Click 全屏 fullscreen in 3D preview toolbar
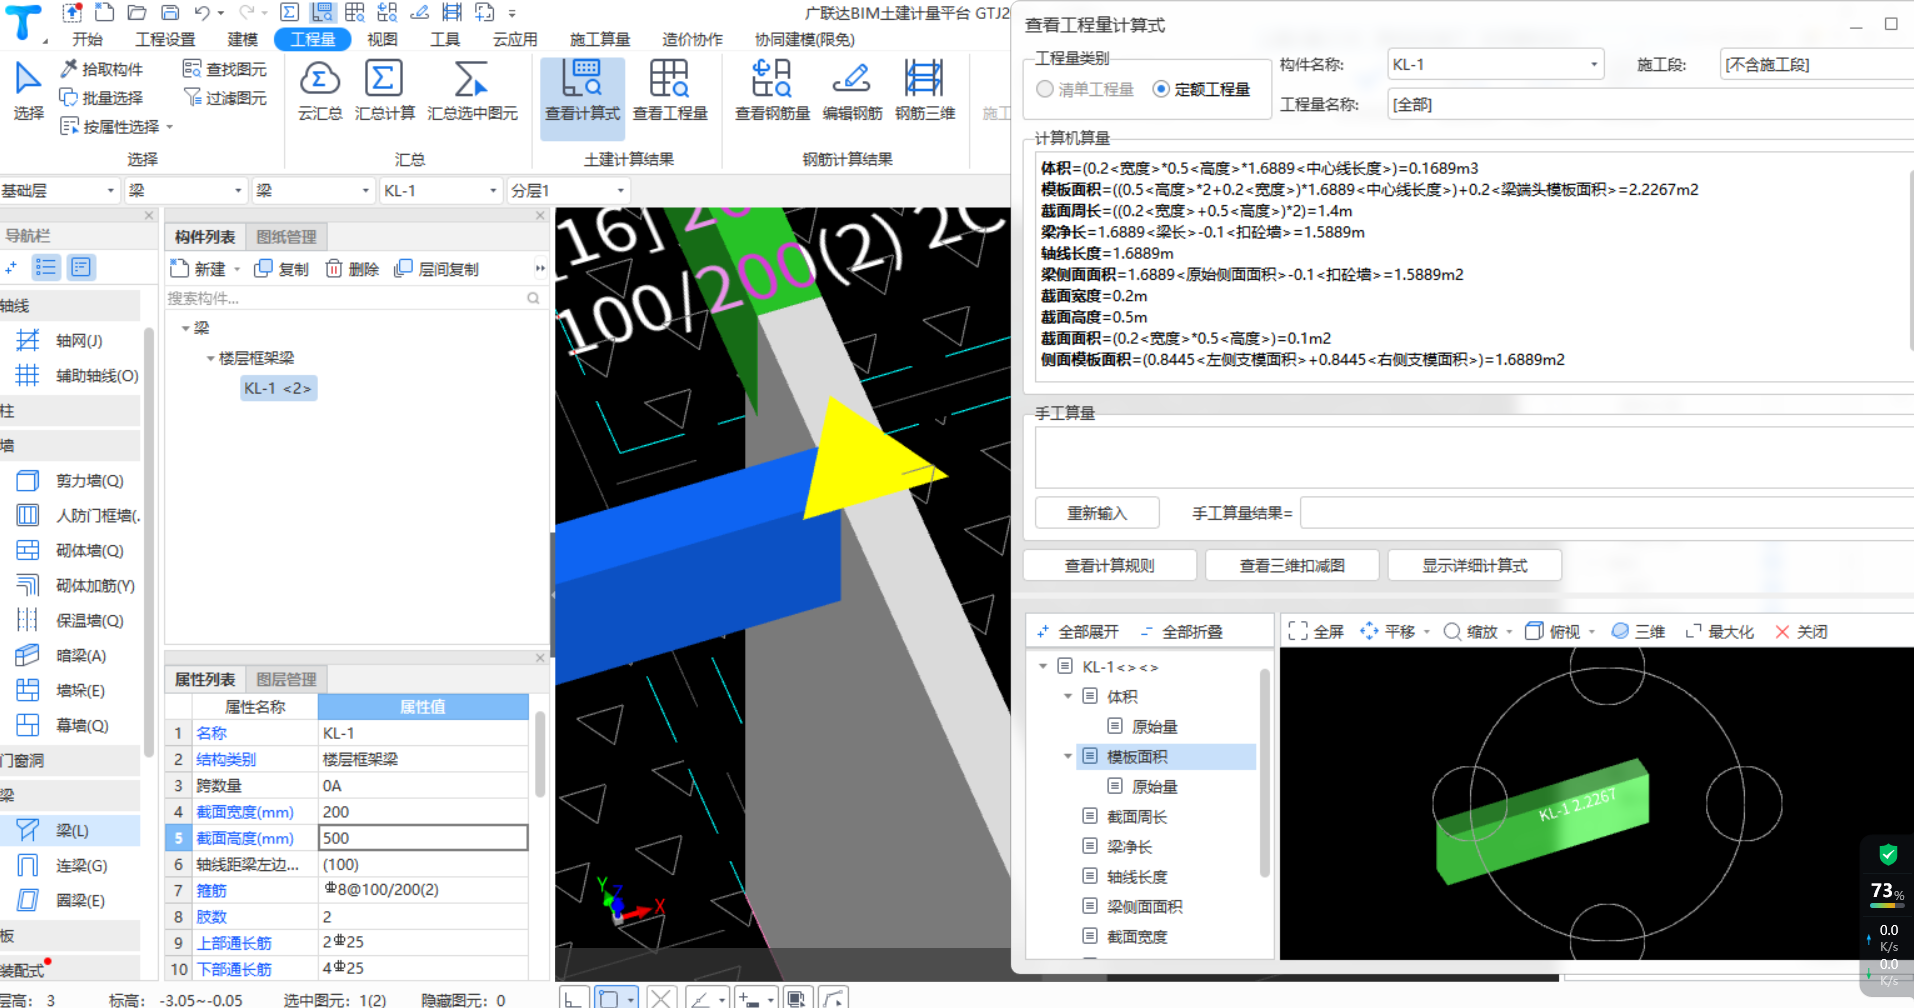1914x1008 pixels. coord(1316,632)
